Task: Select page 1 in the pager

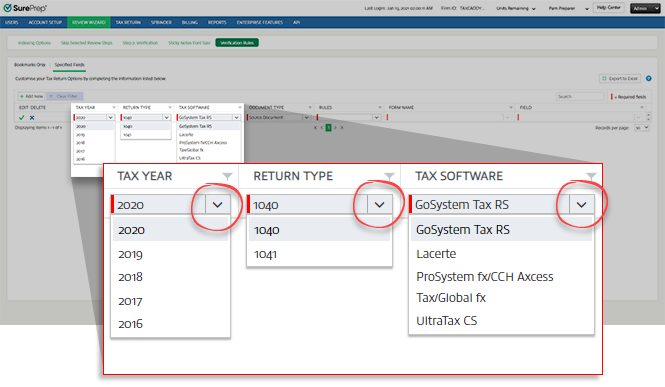Action: 328,128
